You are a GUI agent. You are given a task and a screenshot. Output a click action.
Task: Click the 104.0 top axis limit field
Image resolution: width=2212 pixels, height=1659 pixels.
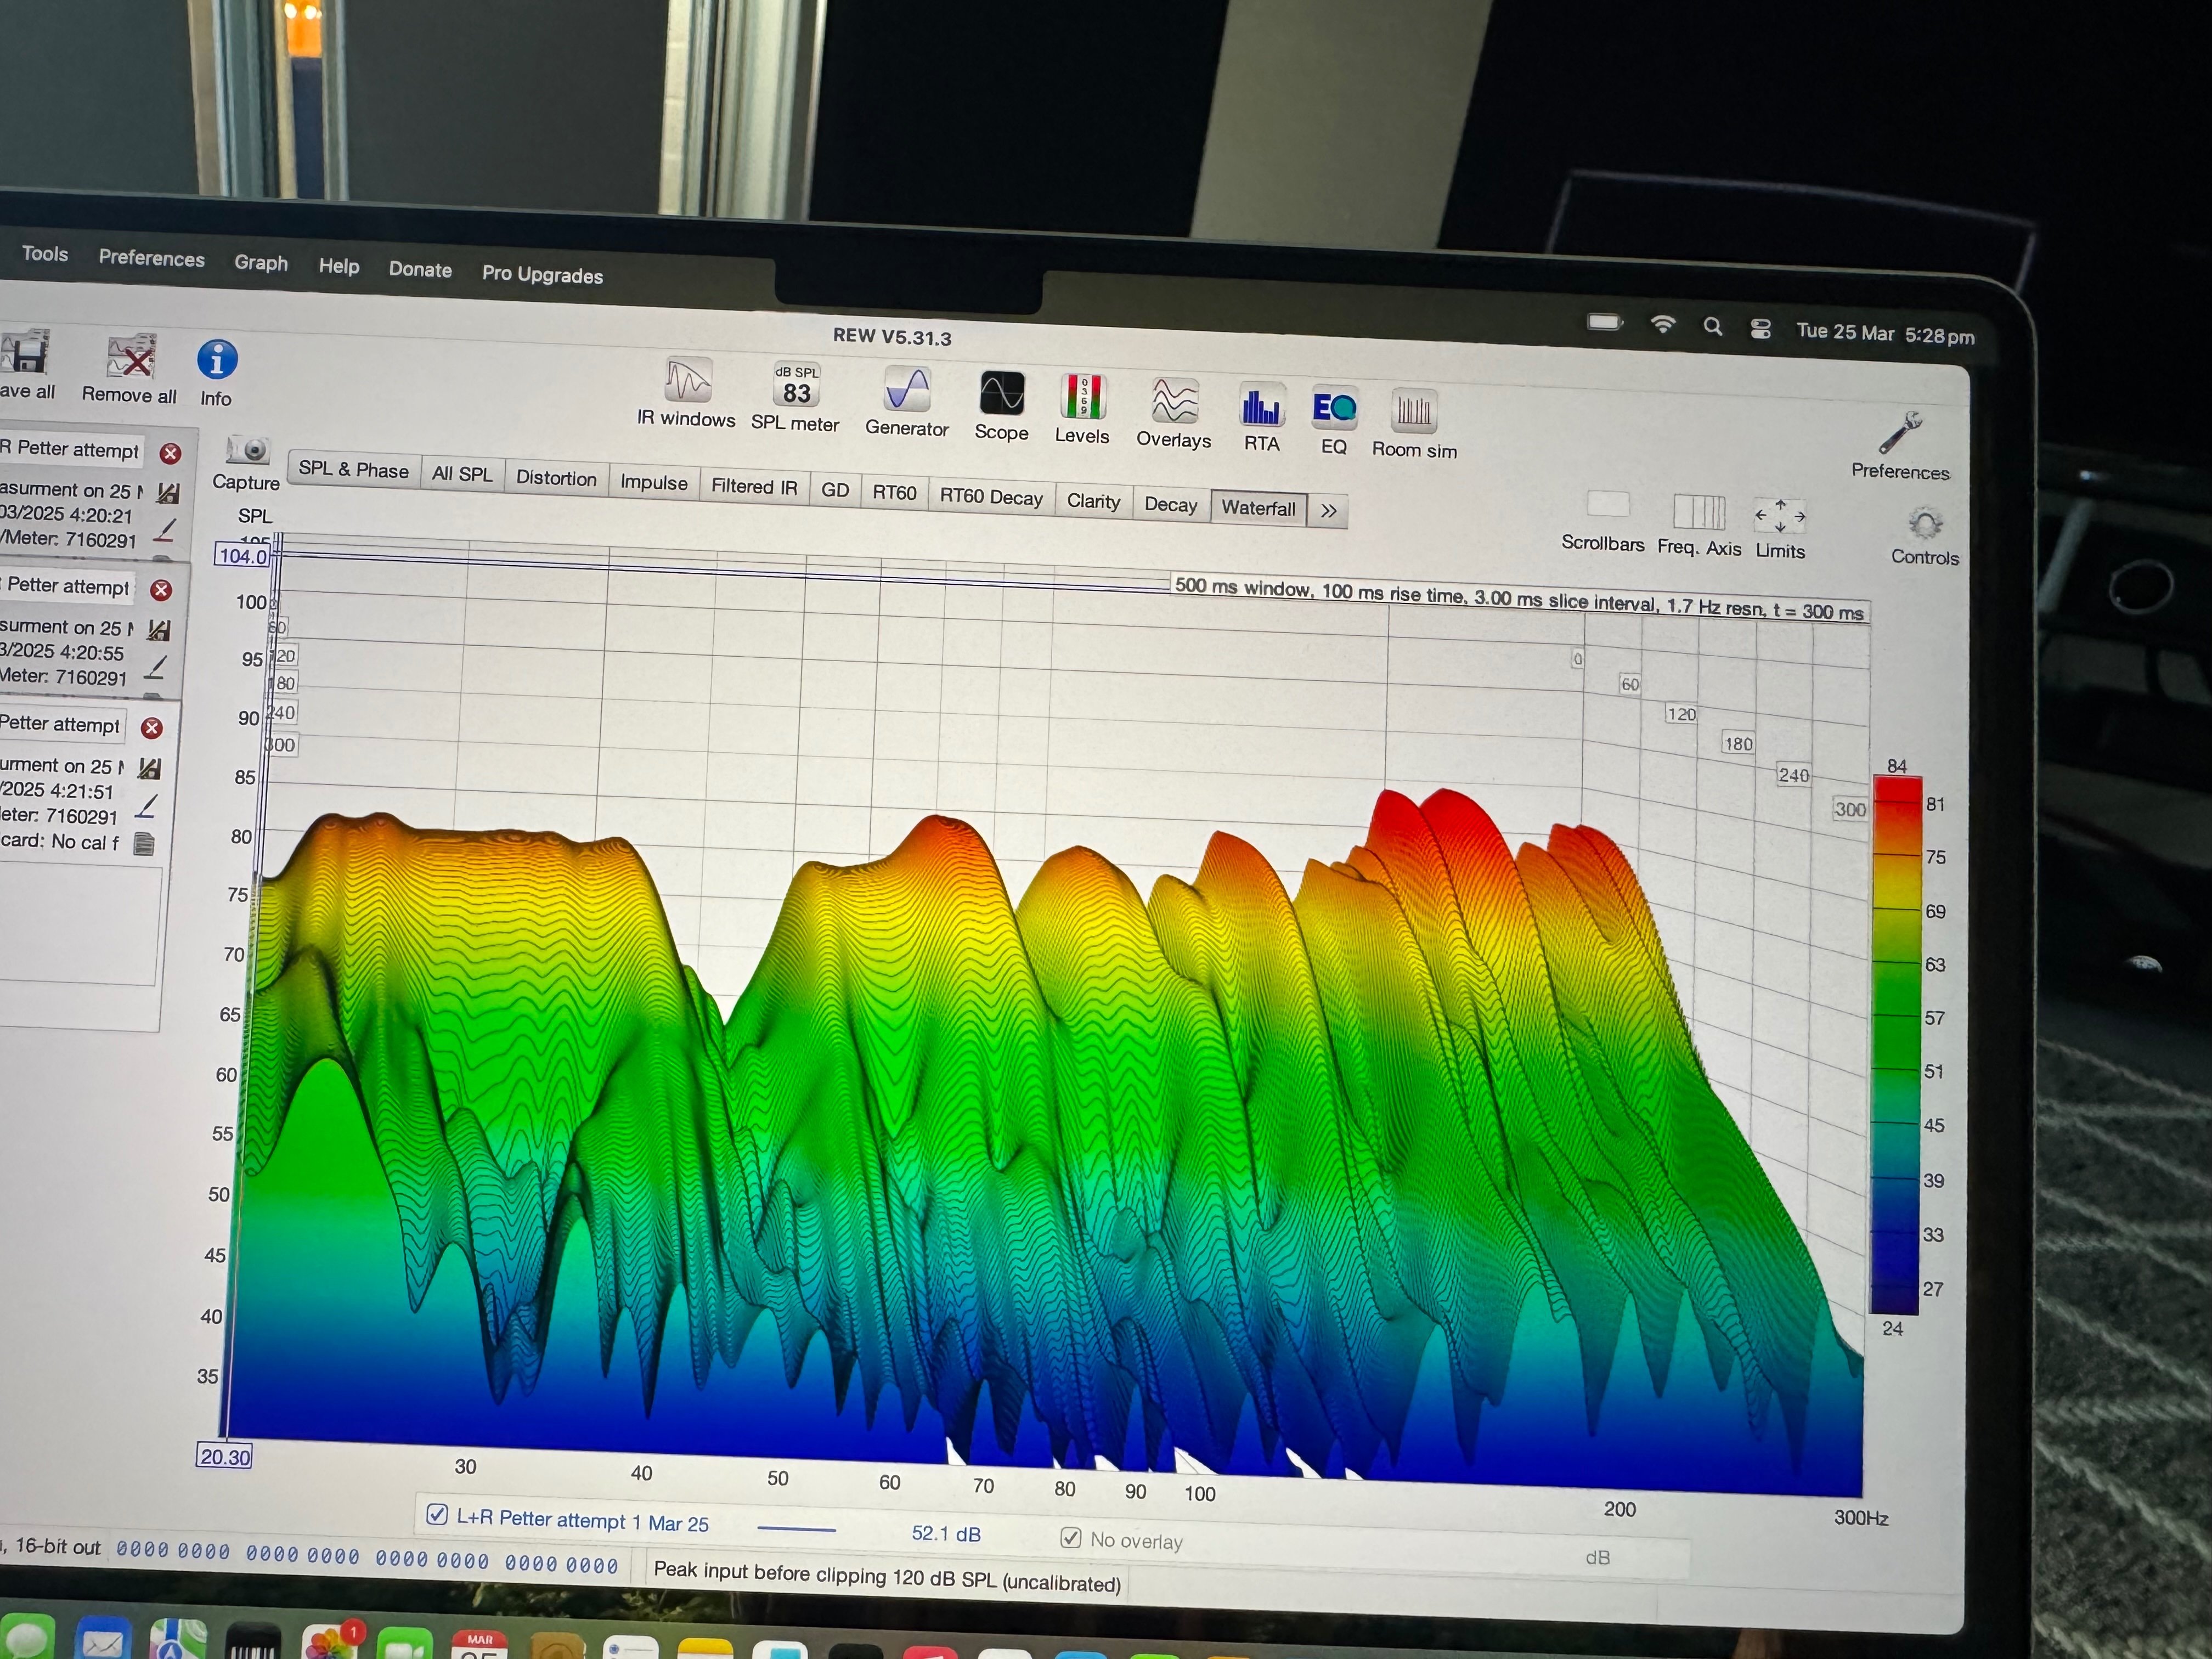pos(243,556)
